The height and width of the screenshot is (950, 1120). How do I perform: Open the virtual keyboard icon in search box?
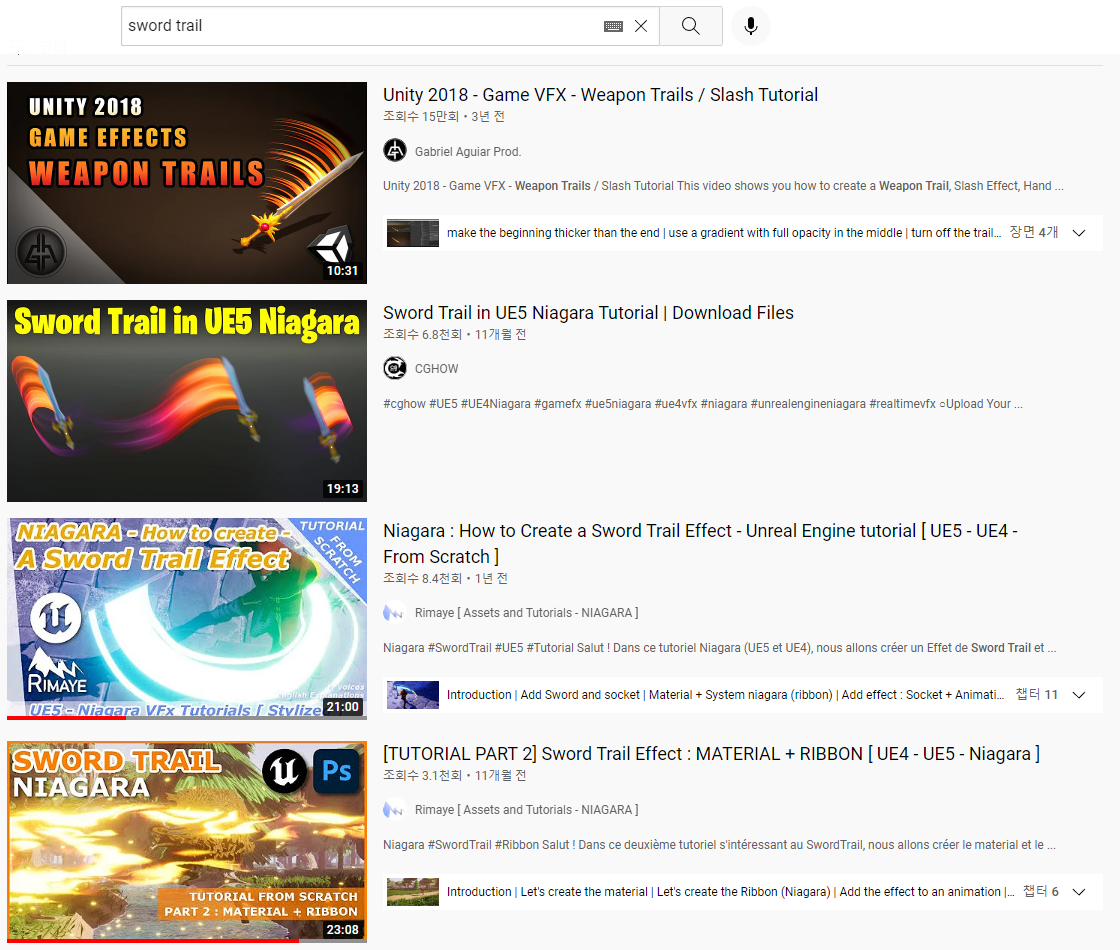click(x=613, y=26)
